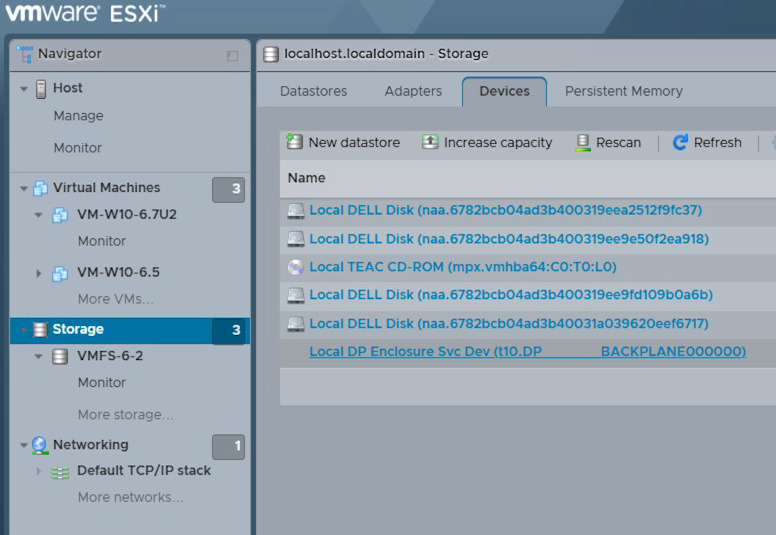Open Local DELL Disk naa...f9fc37 link
776x535 pixels.
pyautogui.click(x=505, y=210)
